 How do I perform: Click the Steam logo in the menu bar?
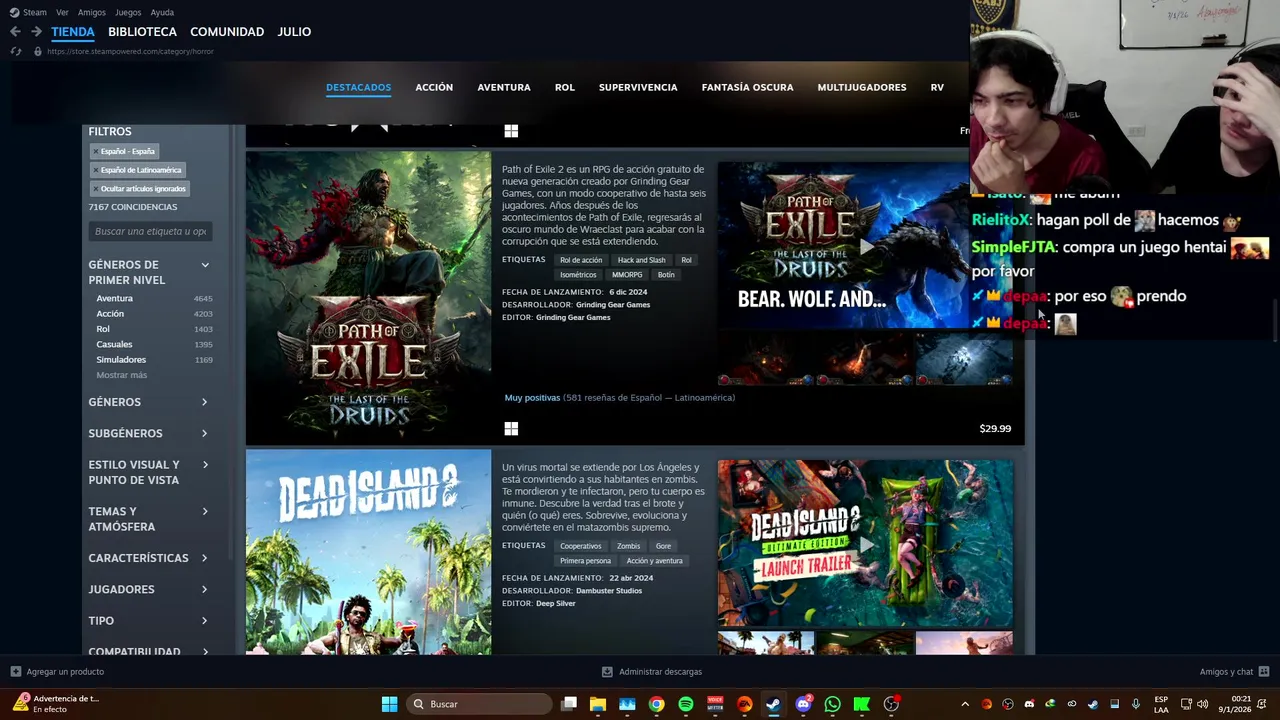14,12
